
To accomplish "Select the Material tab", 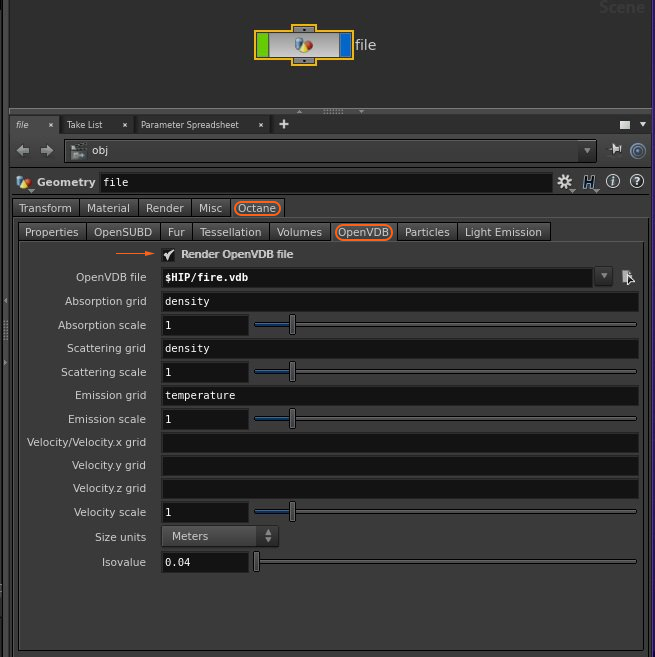I will point(108,208).
